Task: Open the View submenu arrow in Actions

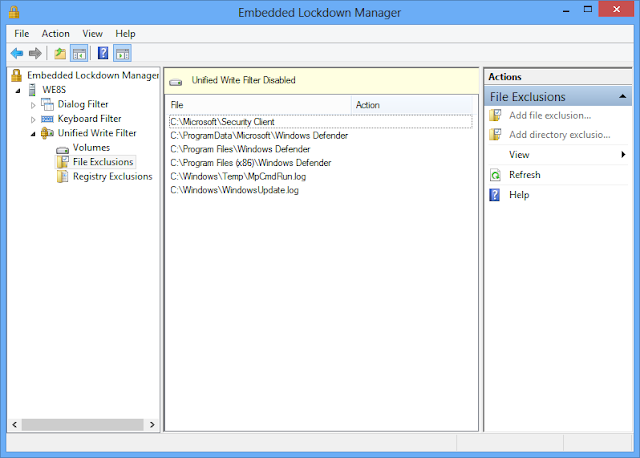Action: [x=623, y=154]
